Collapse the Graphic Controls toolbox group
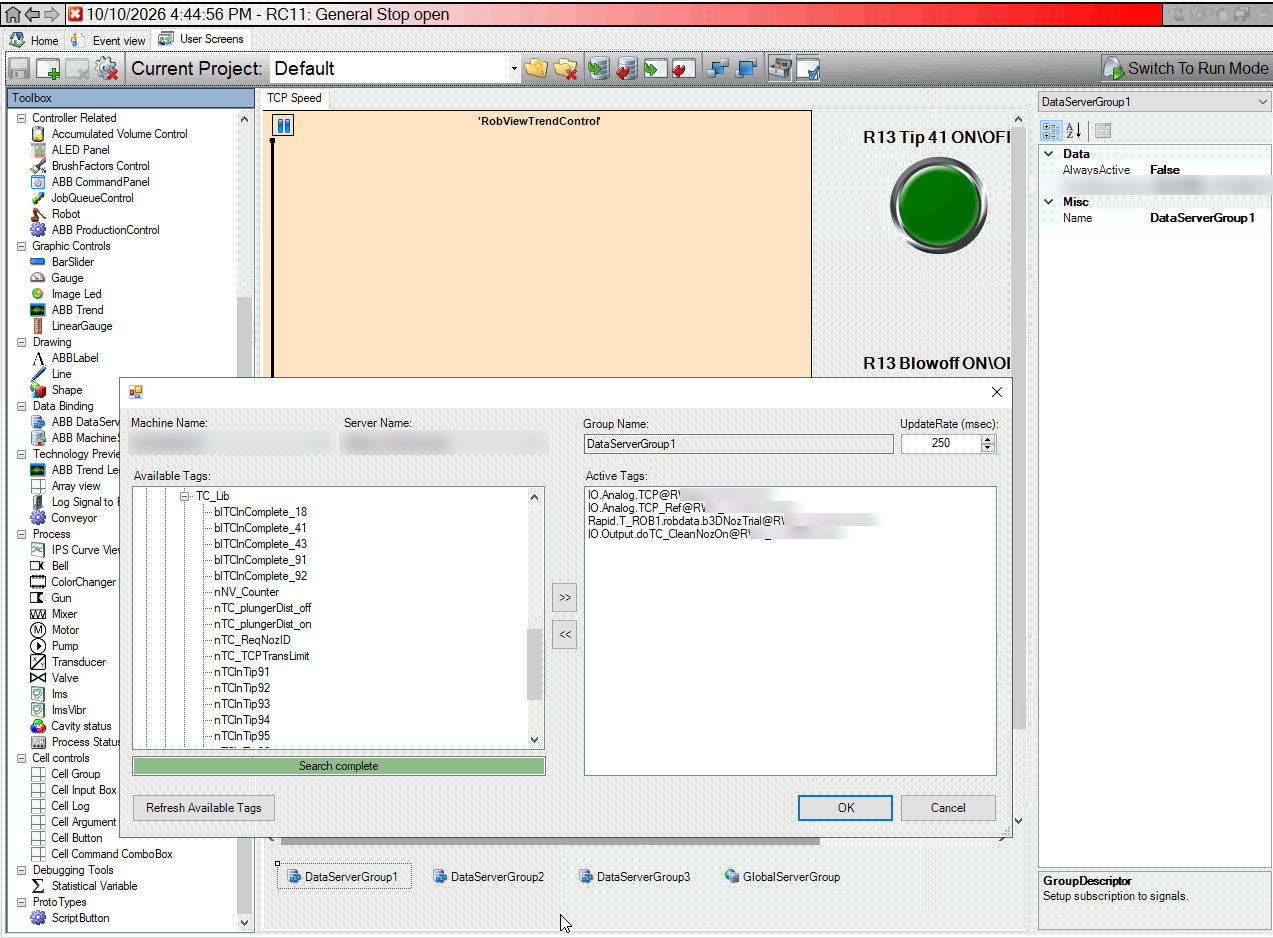This screenshot has height=938, width=1273. pos(22,246)
